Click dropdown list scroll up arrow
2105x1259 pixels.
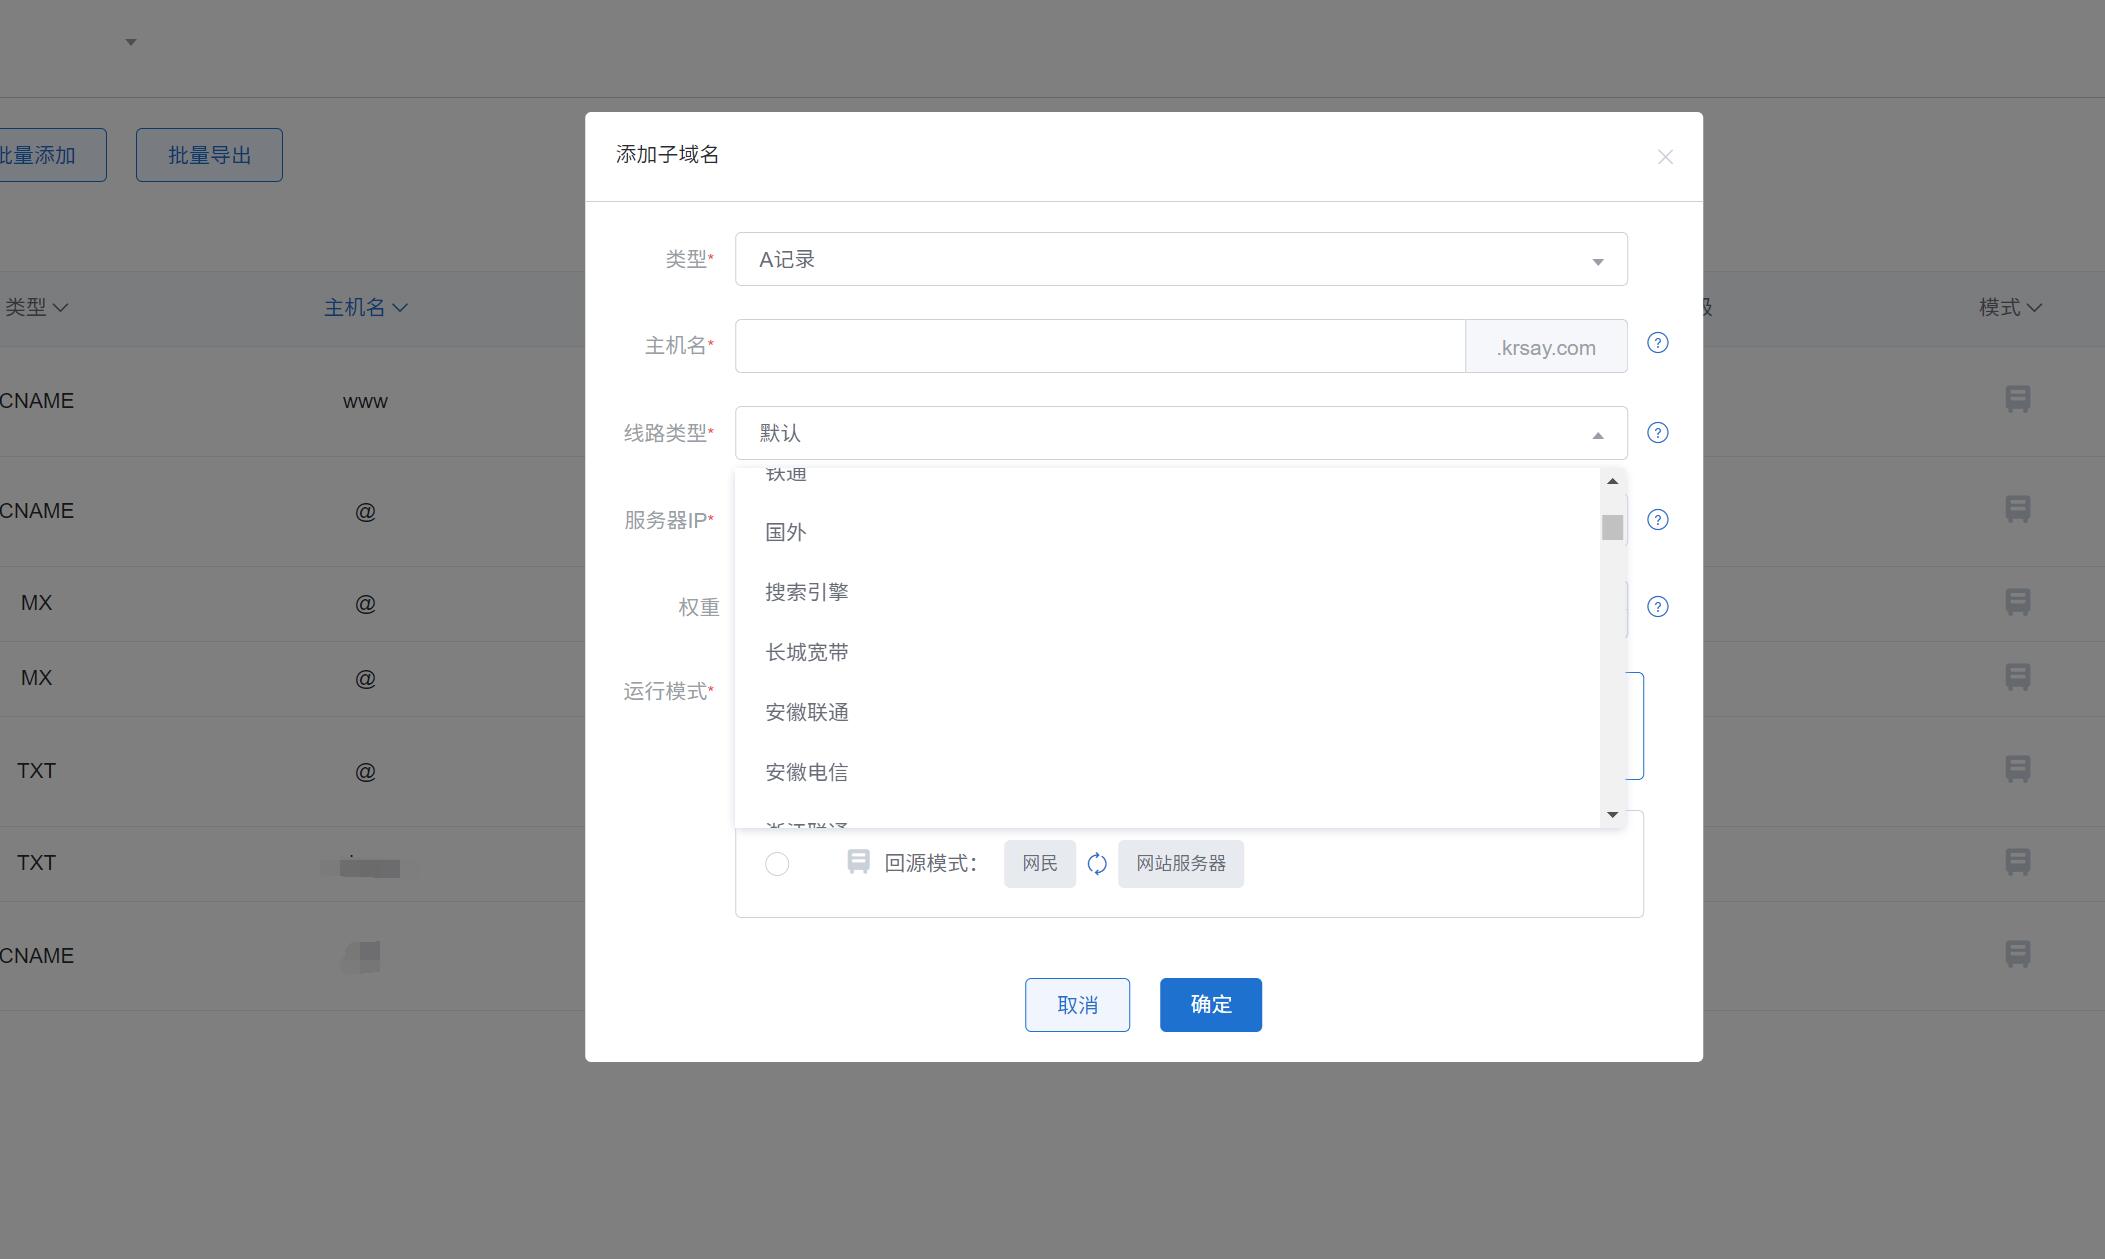coord(1612,481)
